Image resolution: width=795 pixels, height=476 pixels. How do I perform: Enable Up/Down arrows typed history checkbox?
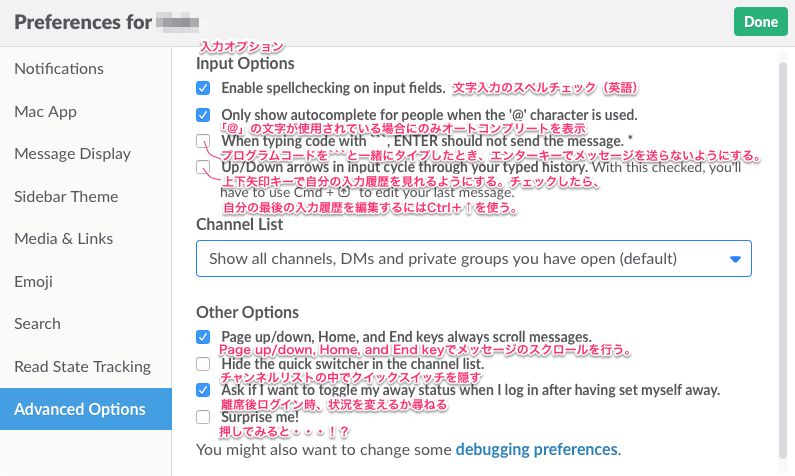point(203,167)
